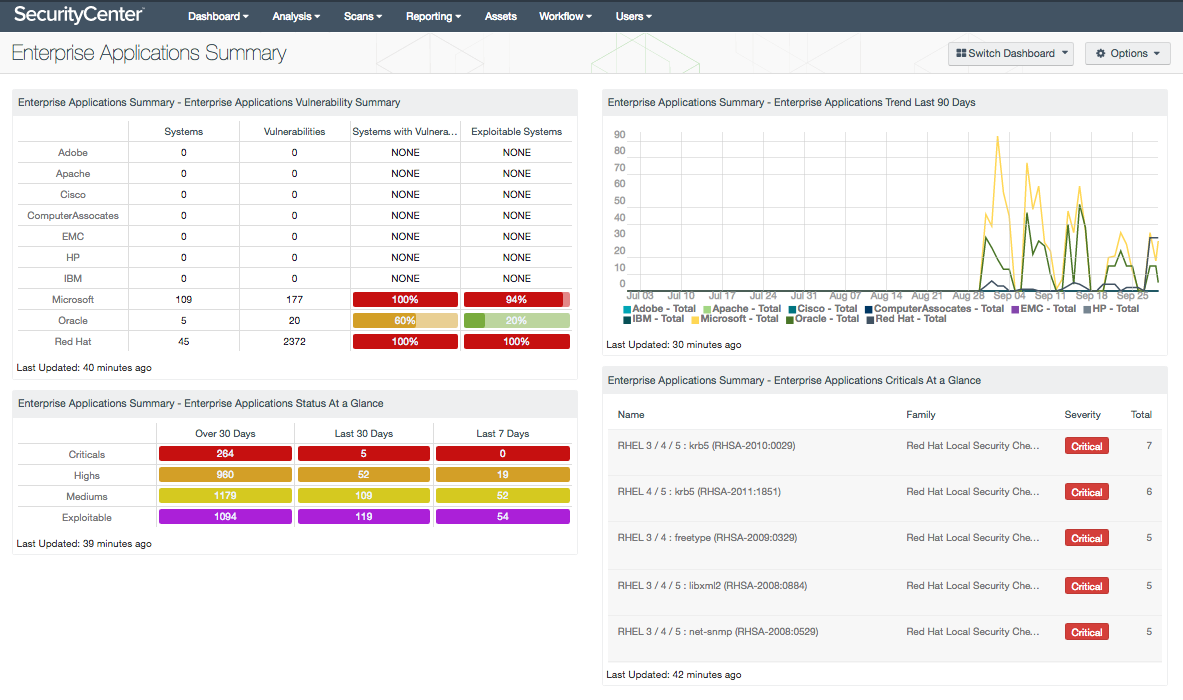1183x700 pixels.
Task: Click Red Hat 100% systems with vulnerabilities bar
Action: [405, 342]
